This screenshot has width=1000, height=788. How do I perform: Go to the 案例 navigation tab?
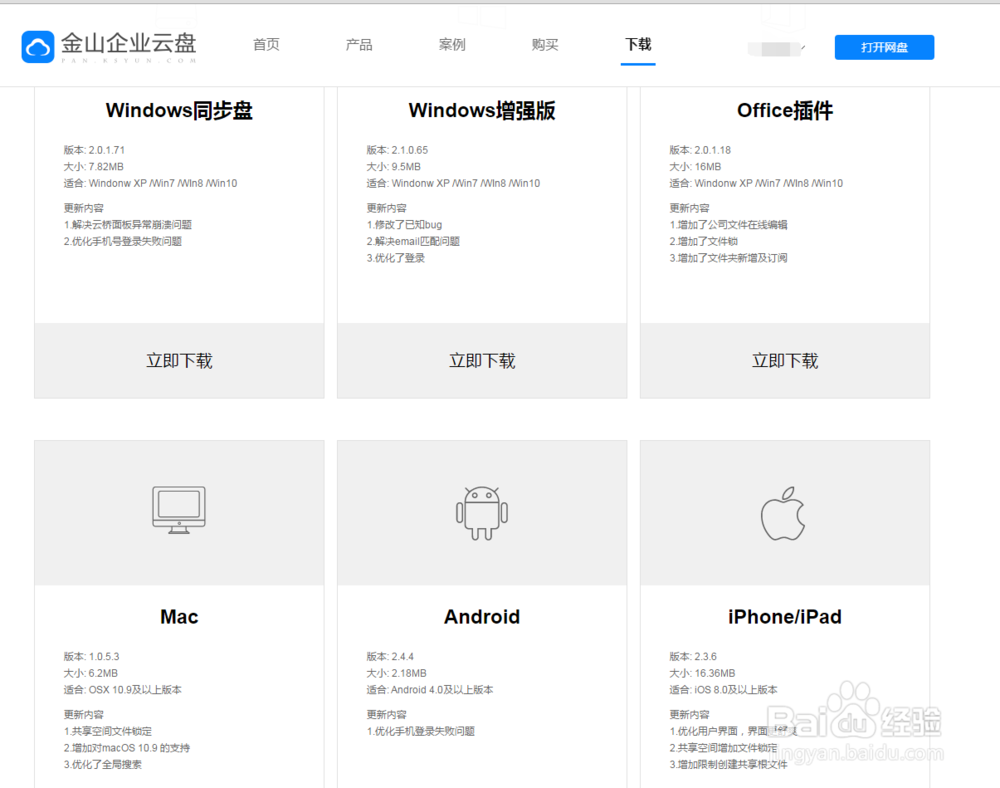tap(452, 45)
